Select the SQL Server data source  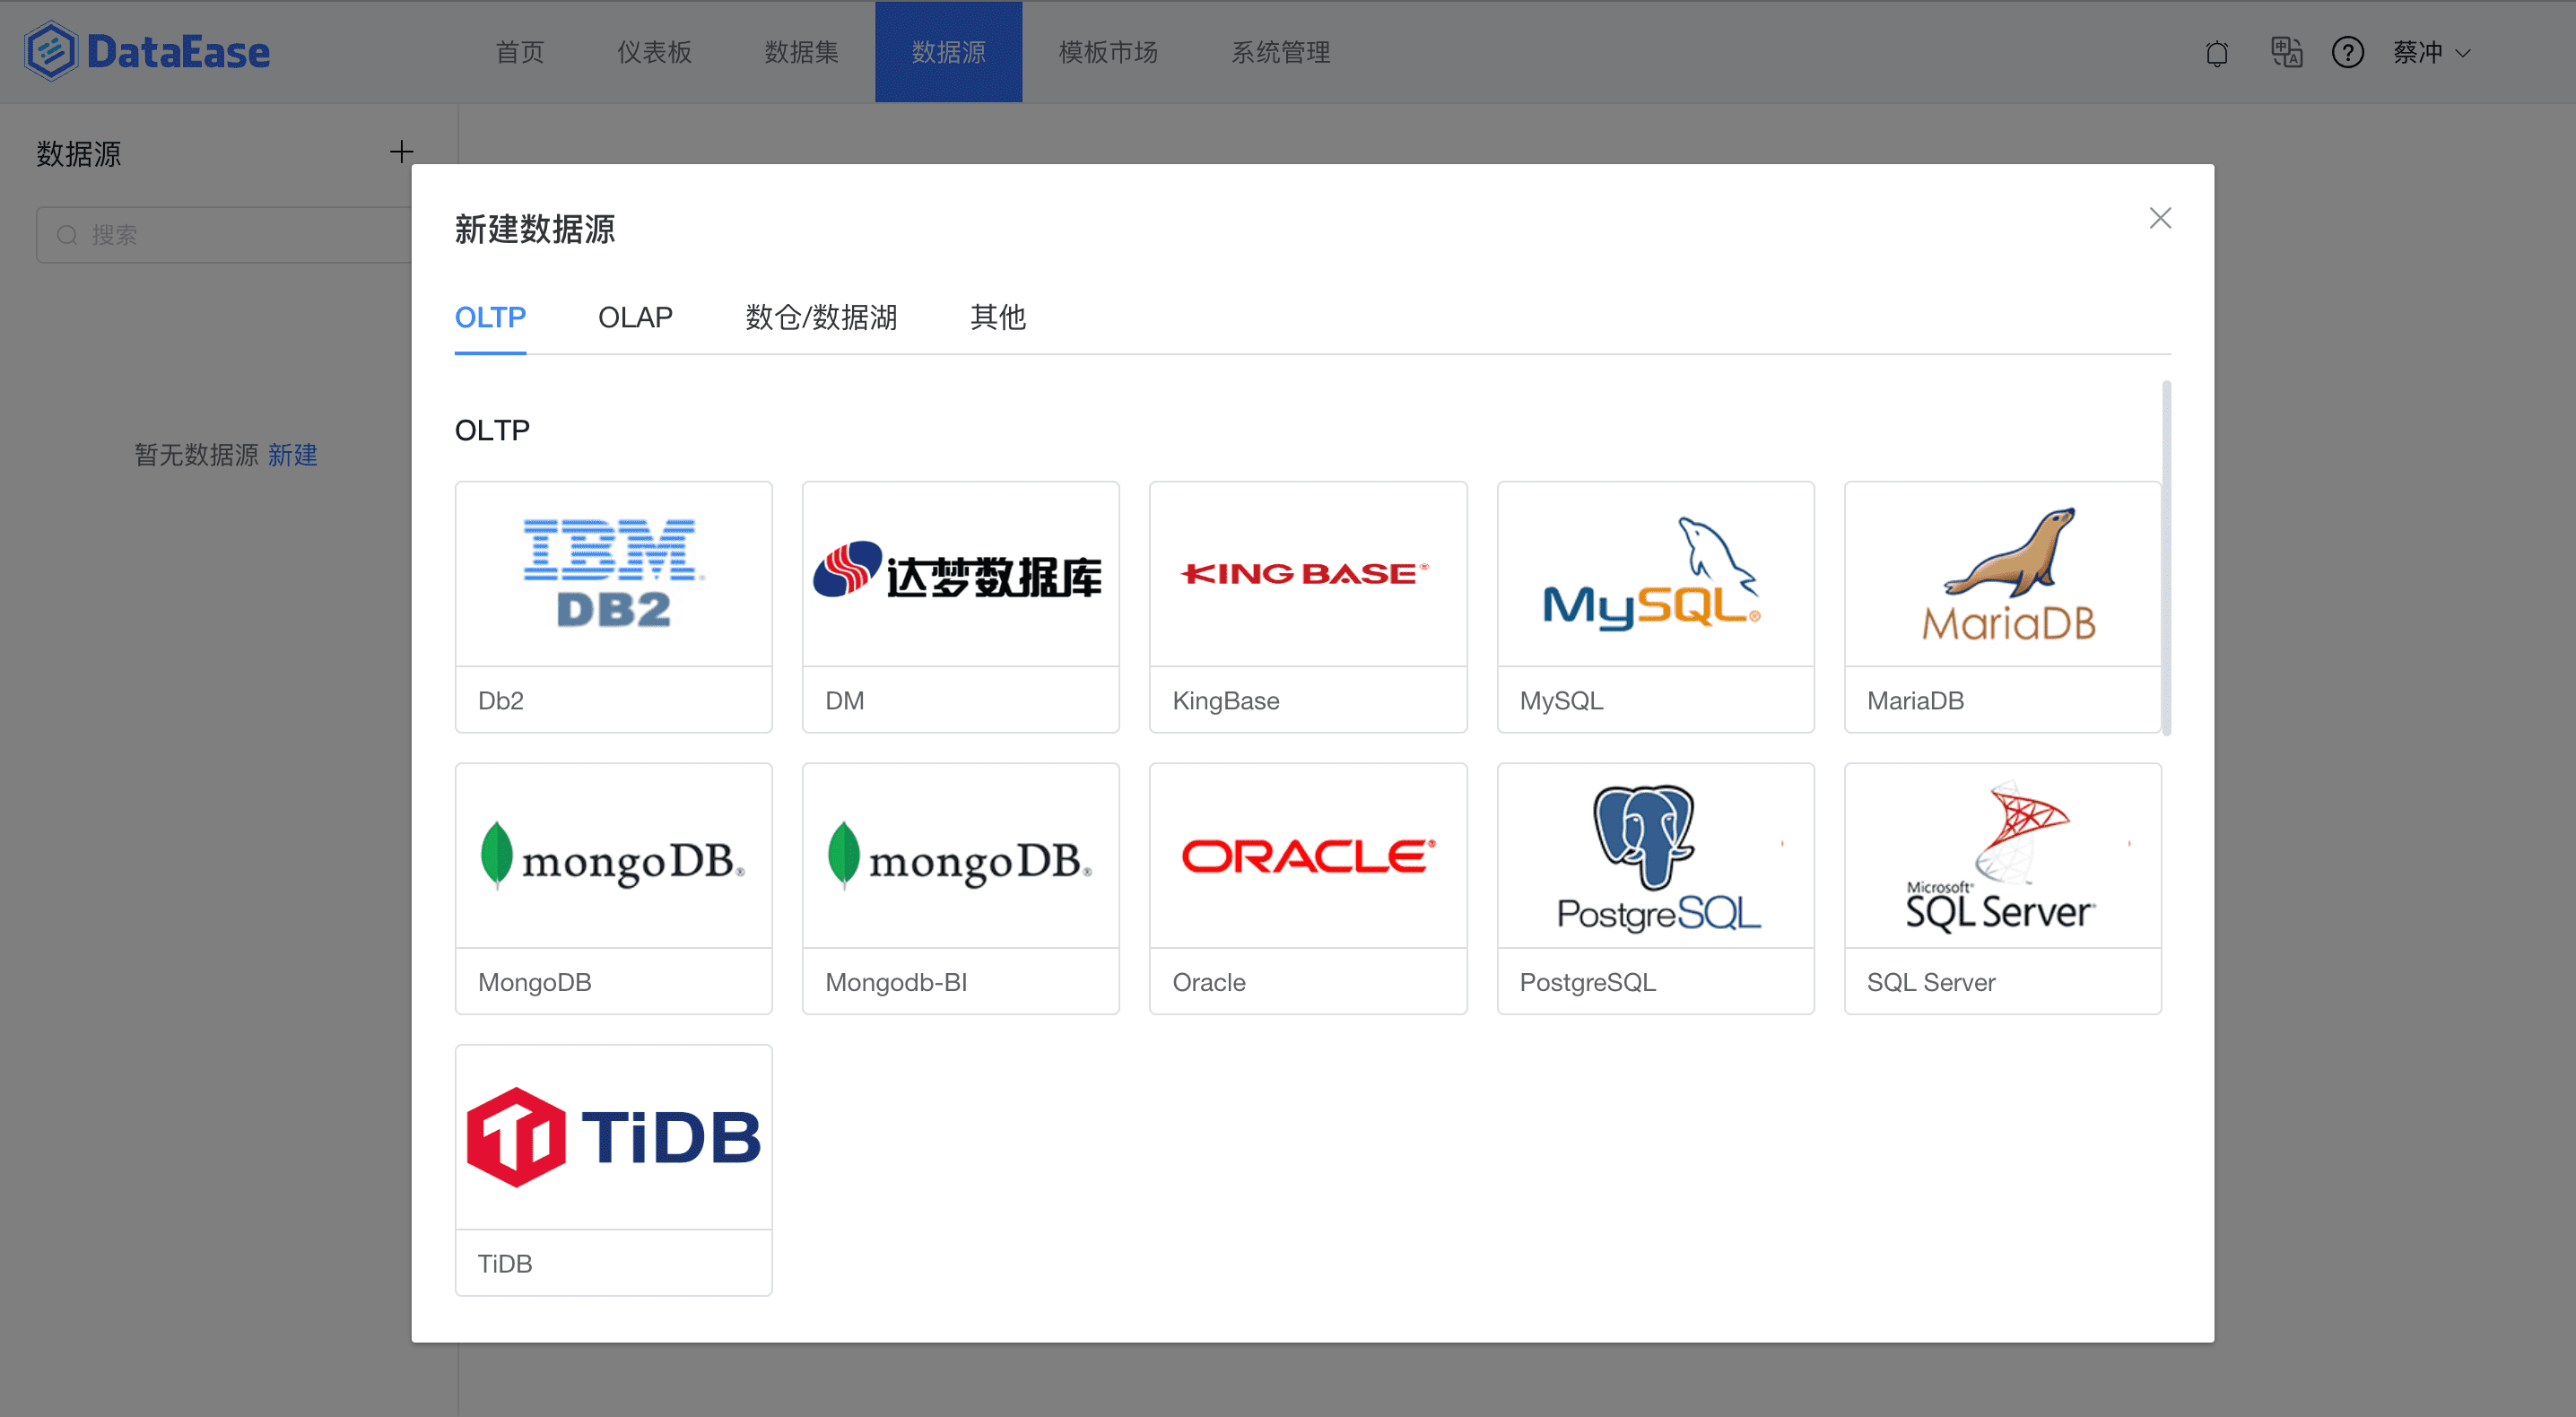coord(2002,886)
